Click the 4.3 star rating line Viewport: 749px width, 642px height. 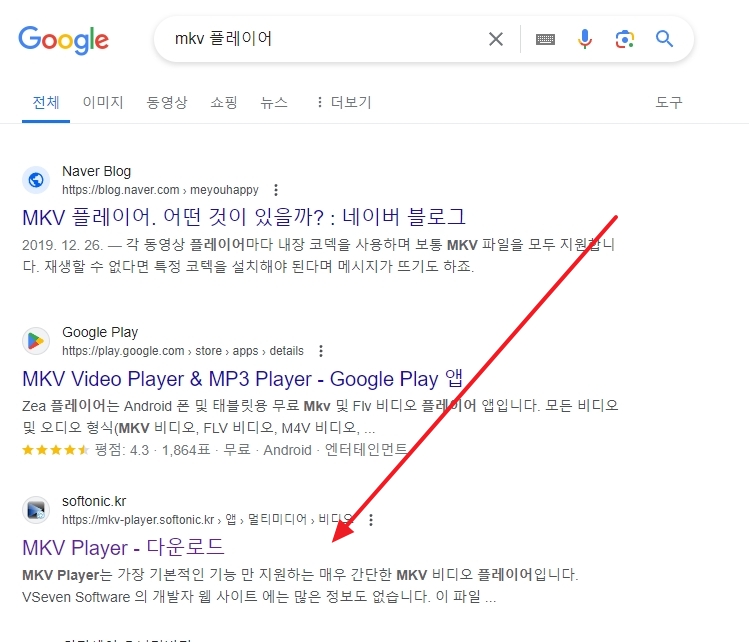point(215,450)
